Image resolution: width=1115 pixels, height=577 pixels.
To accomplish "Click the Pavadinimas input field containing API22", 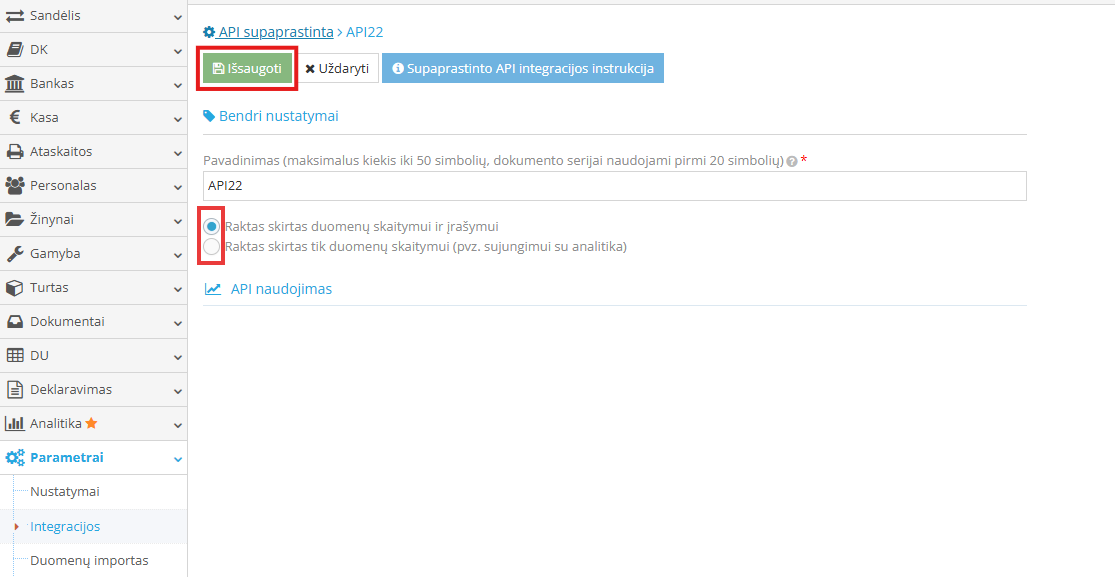I will pos(614,186).
